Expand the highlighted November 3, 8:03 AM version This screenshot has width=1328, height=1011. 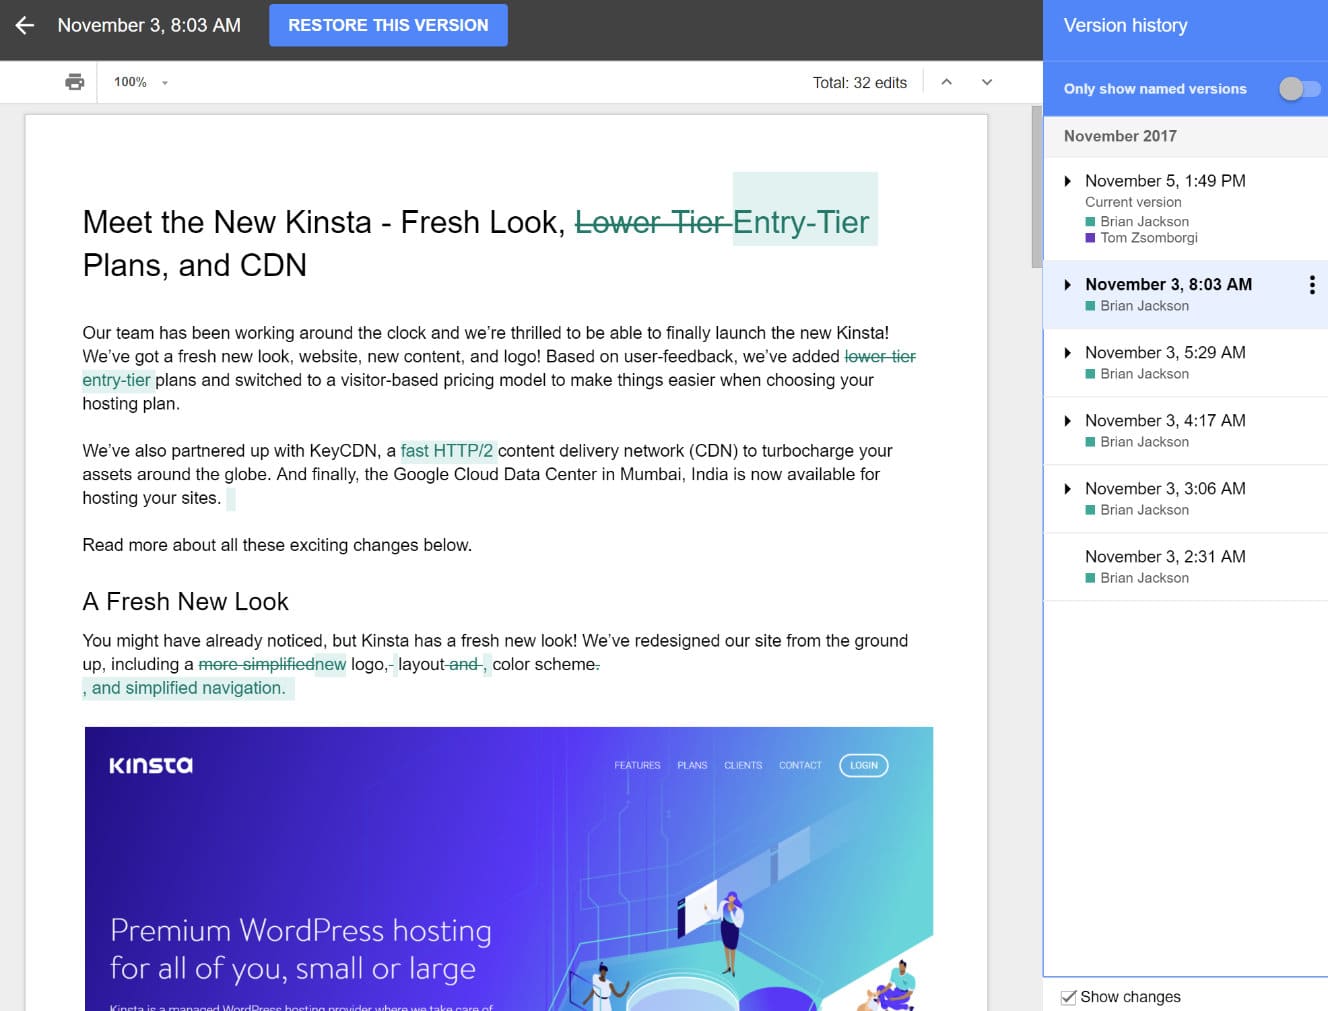click(x=1068, y=284)
